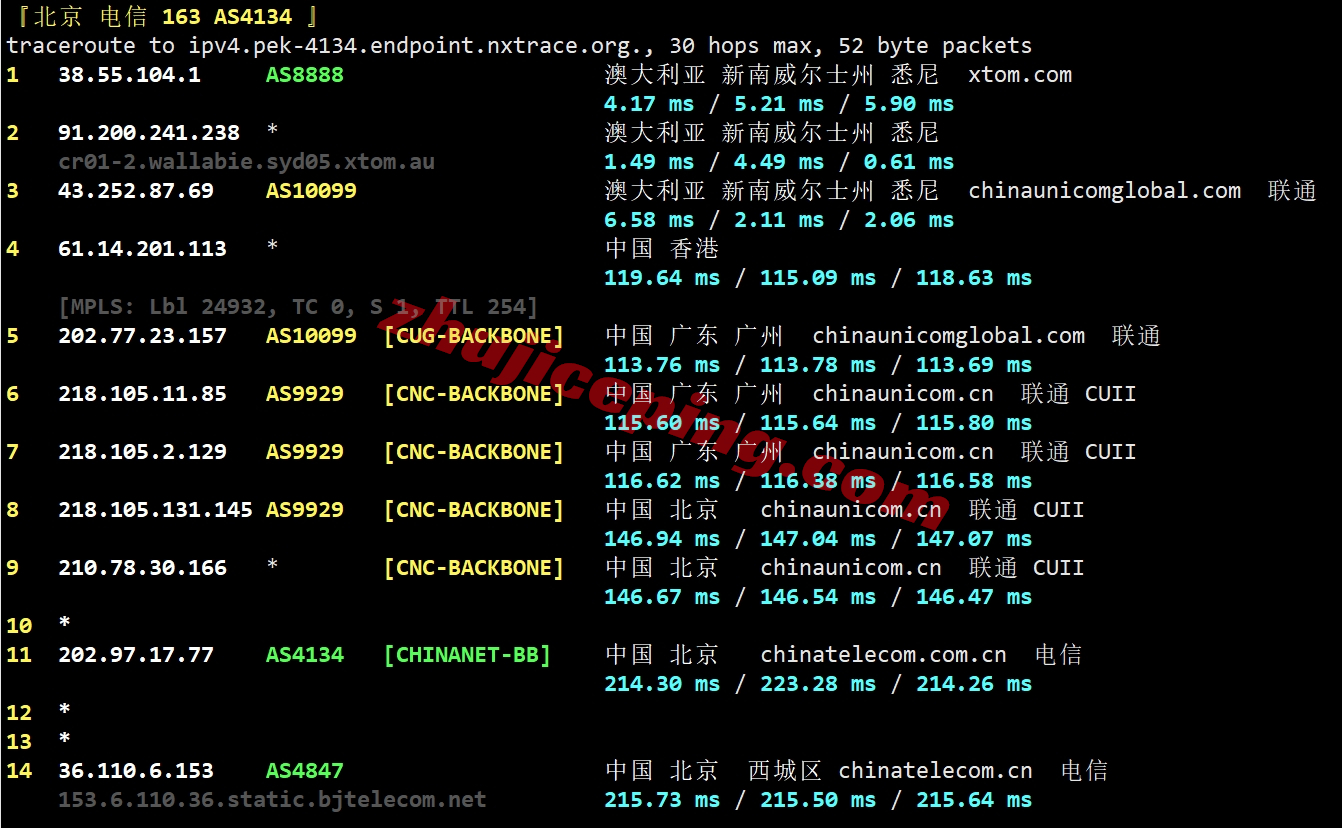
Task: Select IP address 218.105.11.85
Action: (142, 394)
